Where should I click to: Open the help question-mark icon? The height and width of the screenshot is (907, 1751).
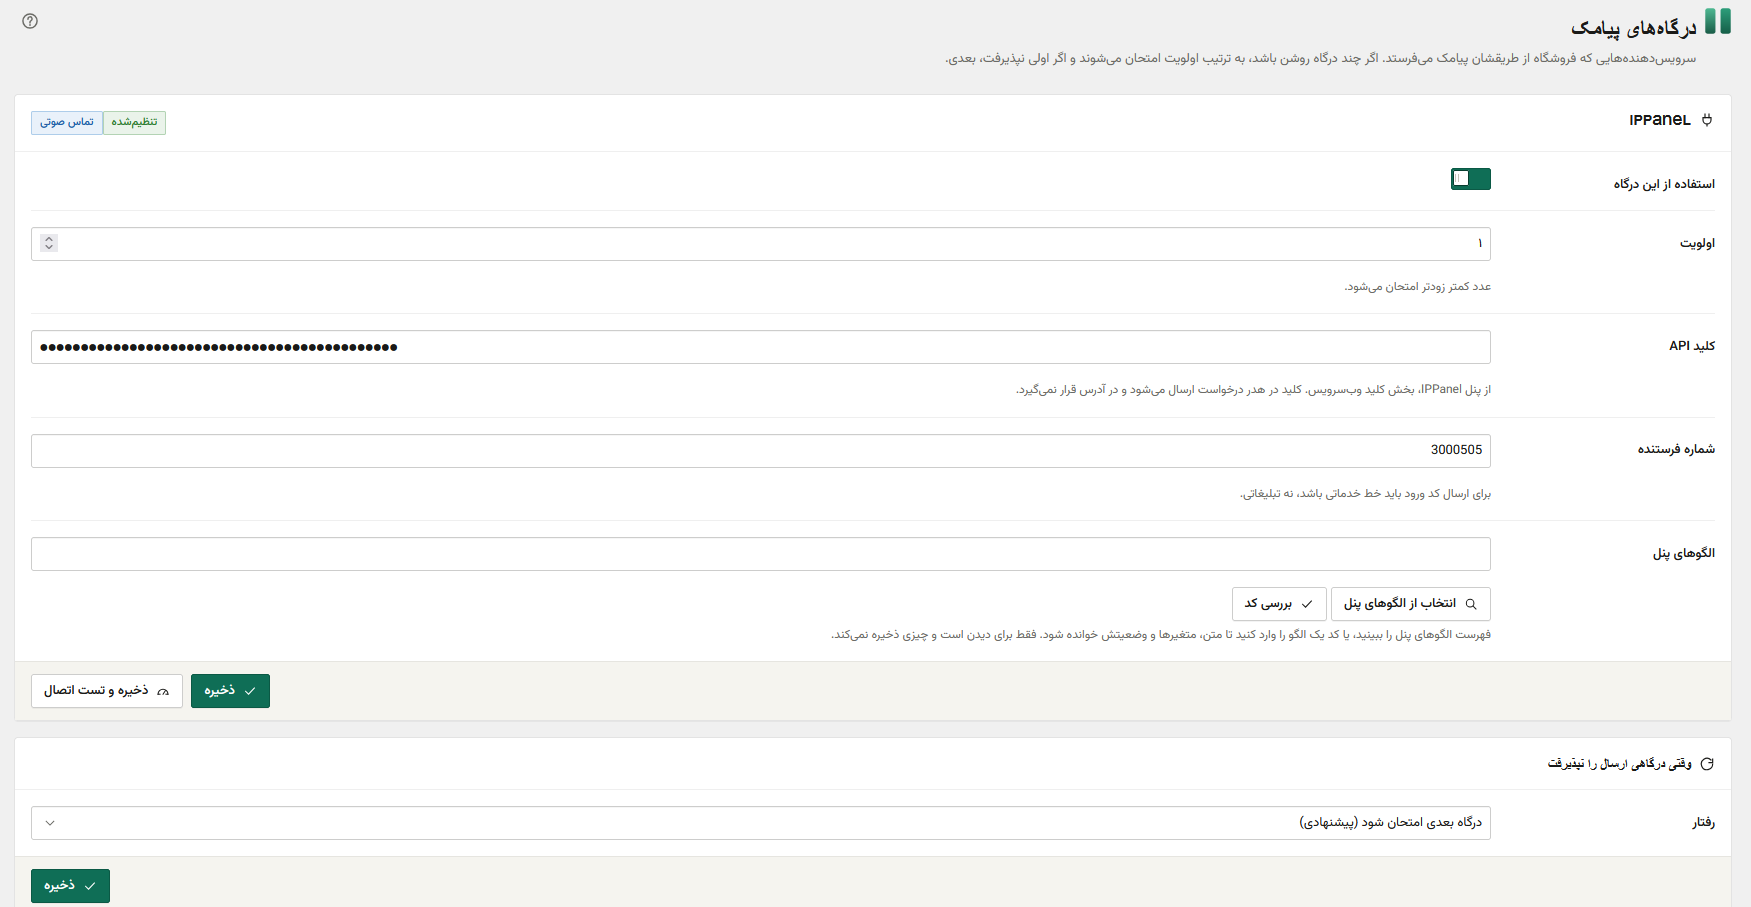30,21
